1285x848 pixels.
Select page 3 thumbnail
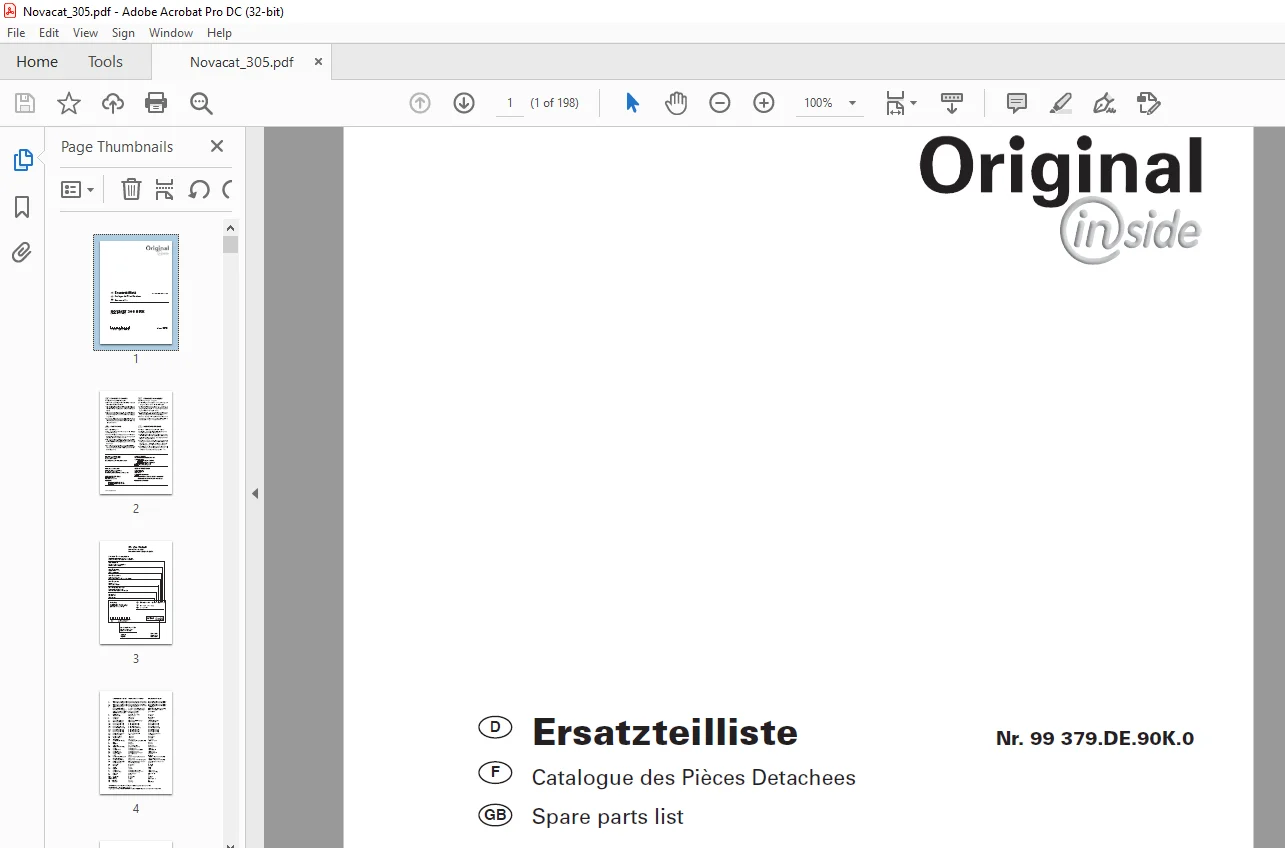(x=136, y=593)
